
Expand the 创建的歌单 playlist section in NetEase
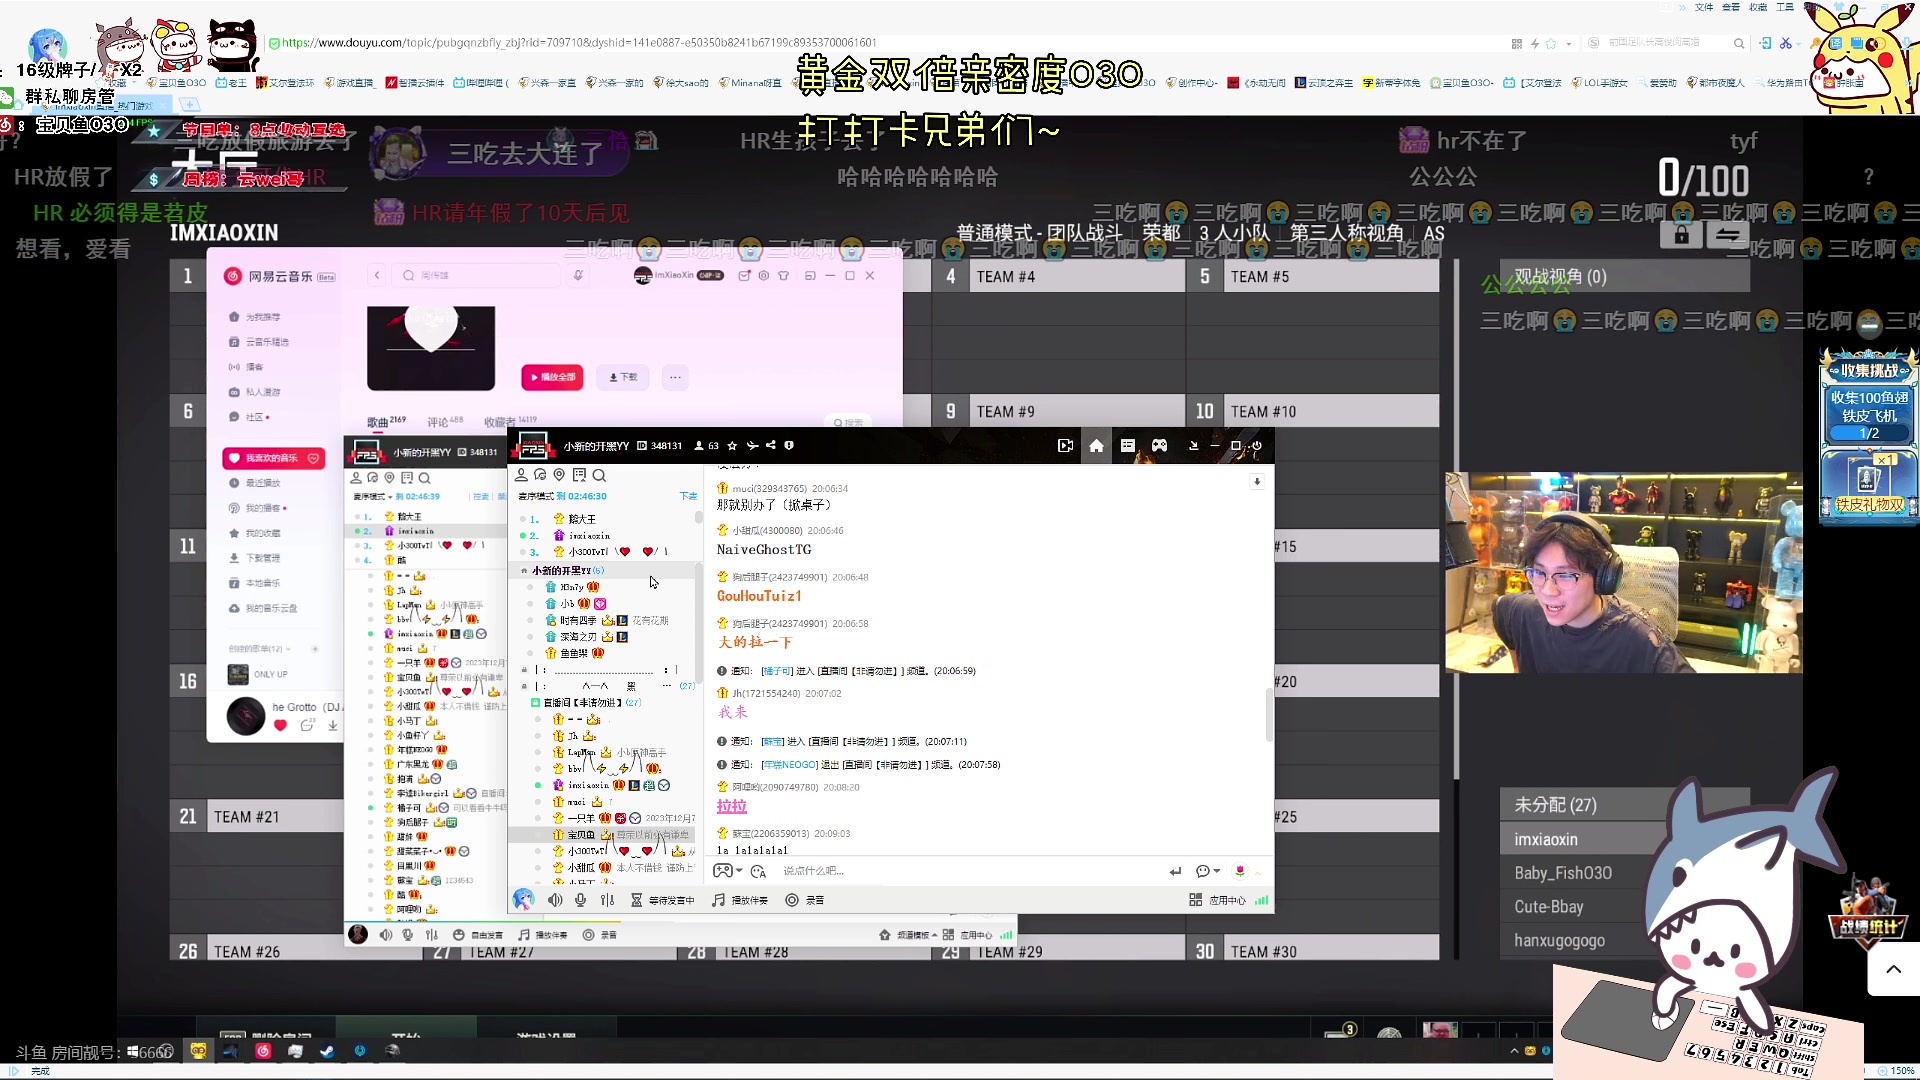click(288, 648)
